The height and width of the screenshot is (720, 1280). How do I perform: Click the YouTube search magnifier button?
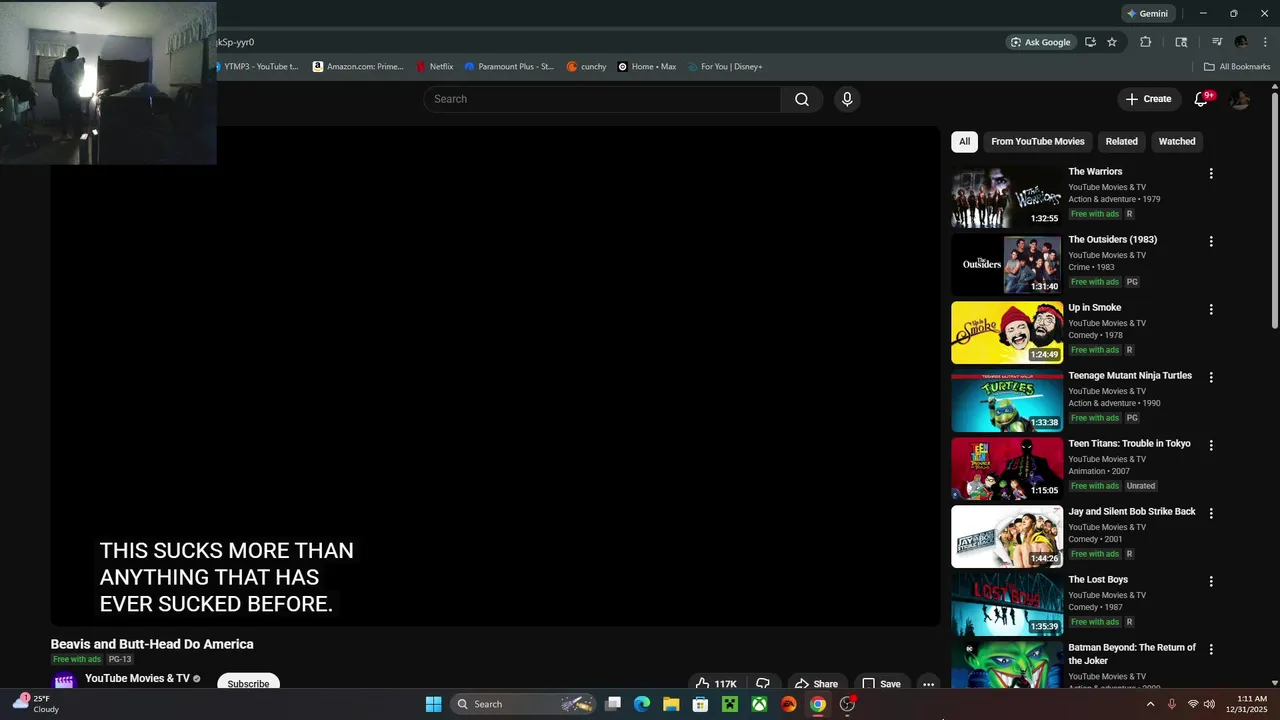click(802, 99)
